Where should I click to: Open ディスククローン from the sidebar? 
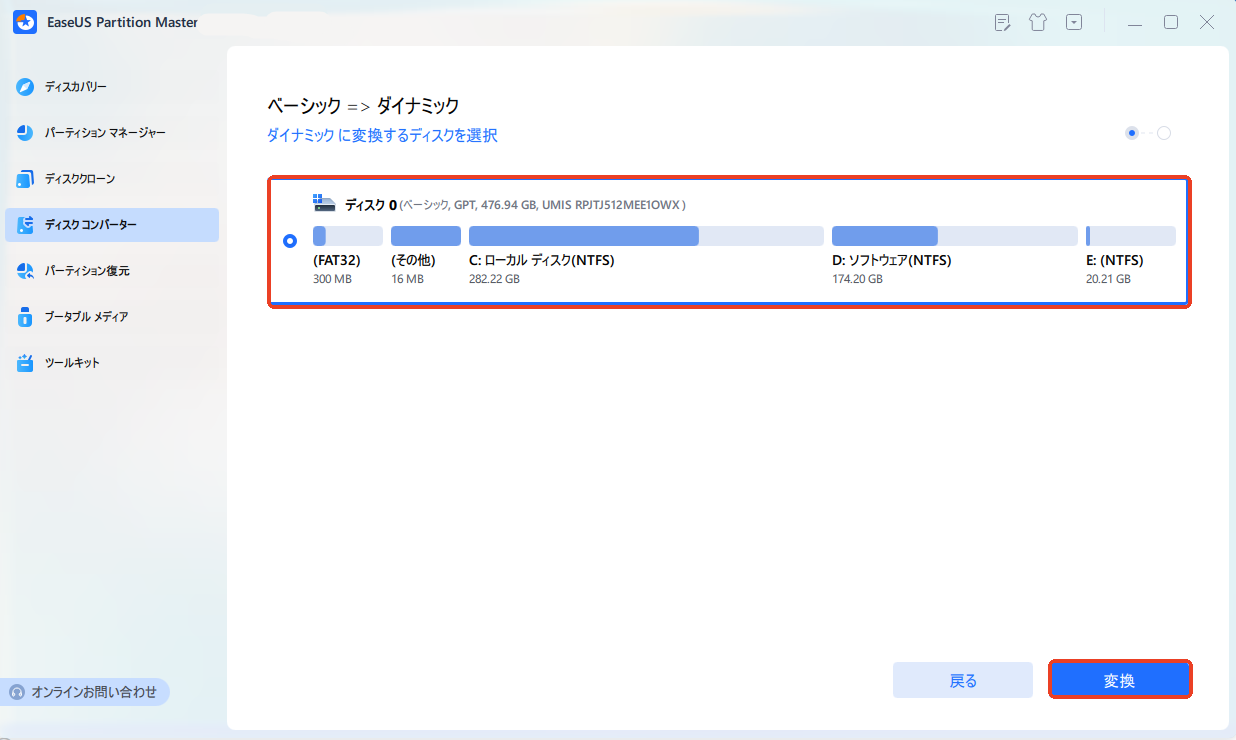click(80, 179)
